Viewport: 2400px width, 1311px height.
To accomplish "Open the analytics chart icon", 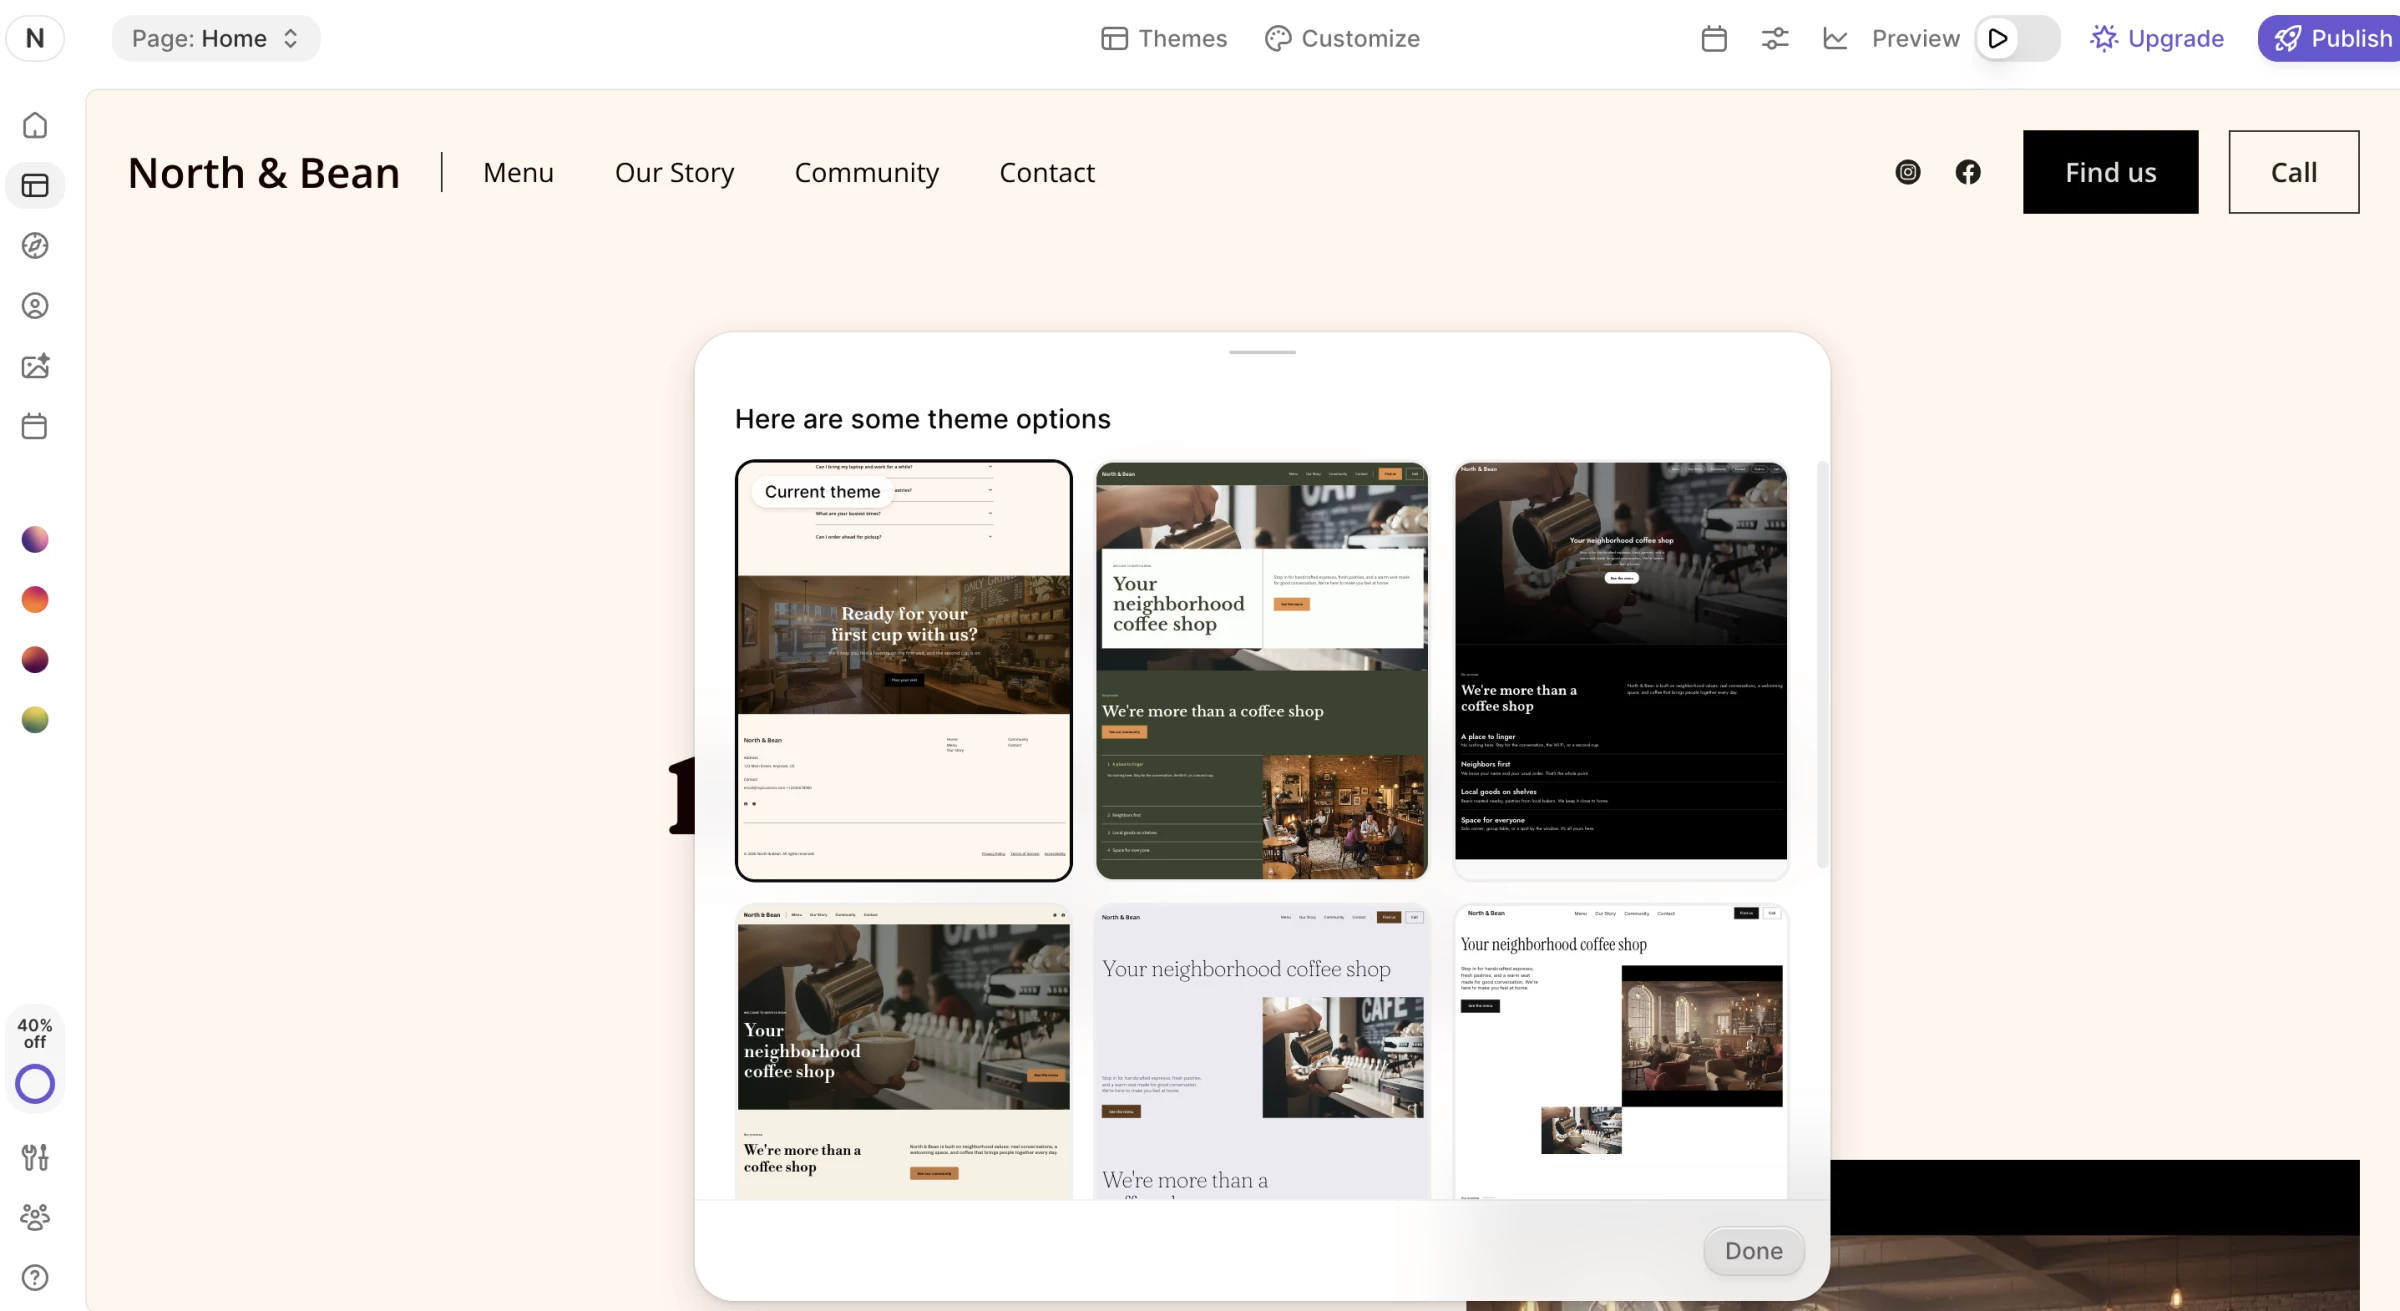I will point(1835,38).
